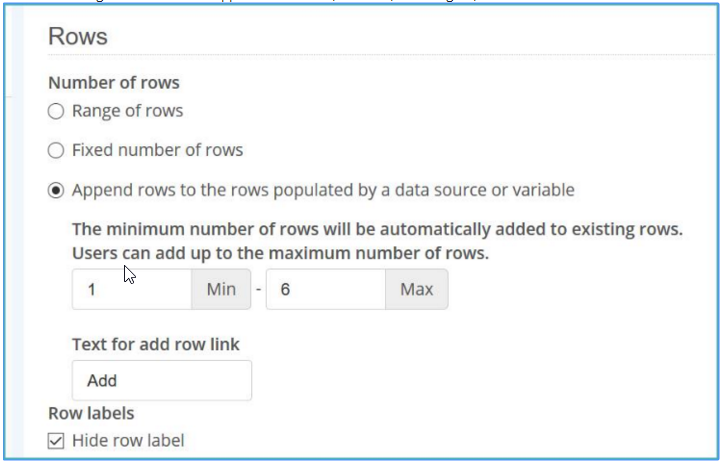The image size is (728, 465).
Task: Click the 'Range of rows' label text
Action: click(x=127, y=111)
